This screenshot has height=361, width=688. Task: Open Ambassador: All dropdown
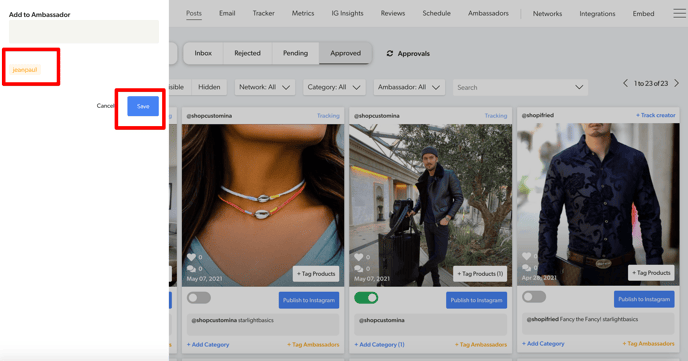point(409,87)
